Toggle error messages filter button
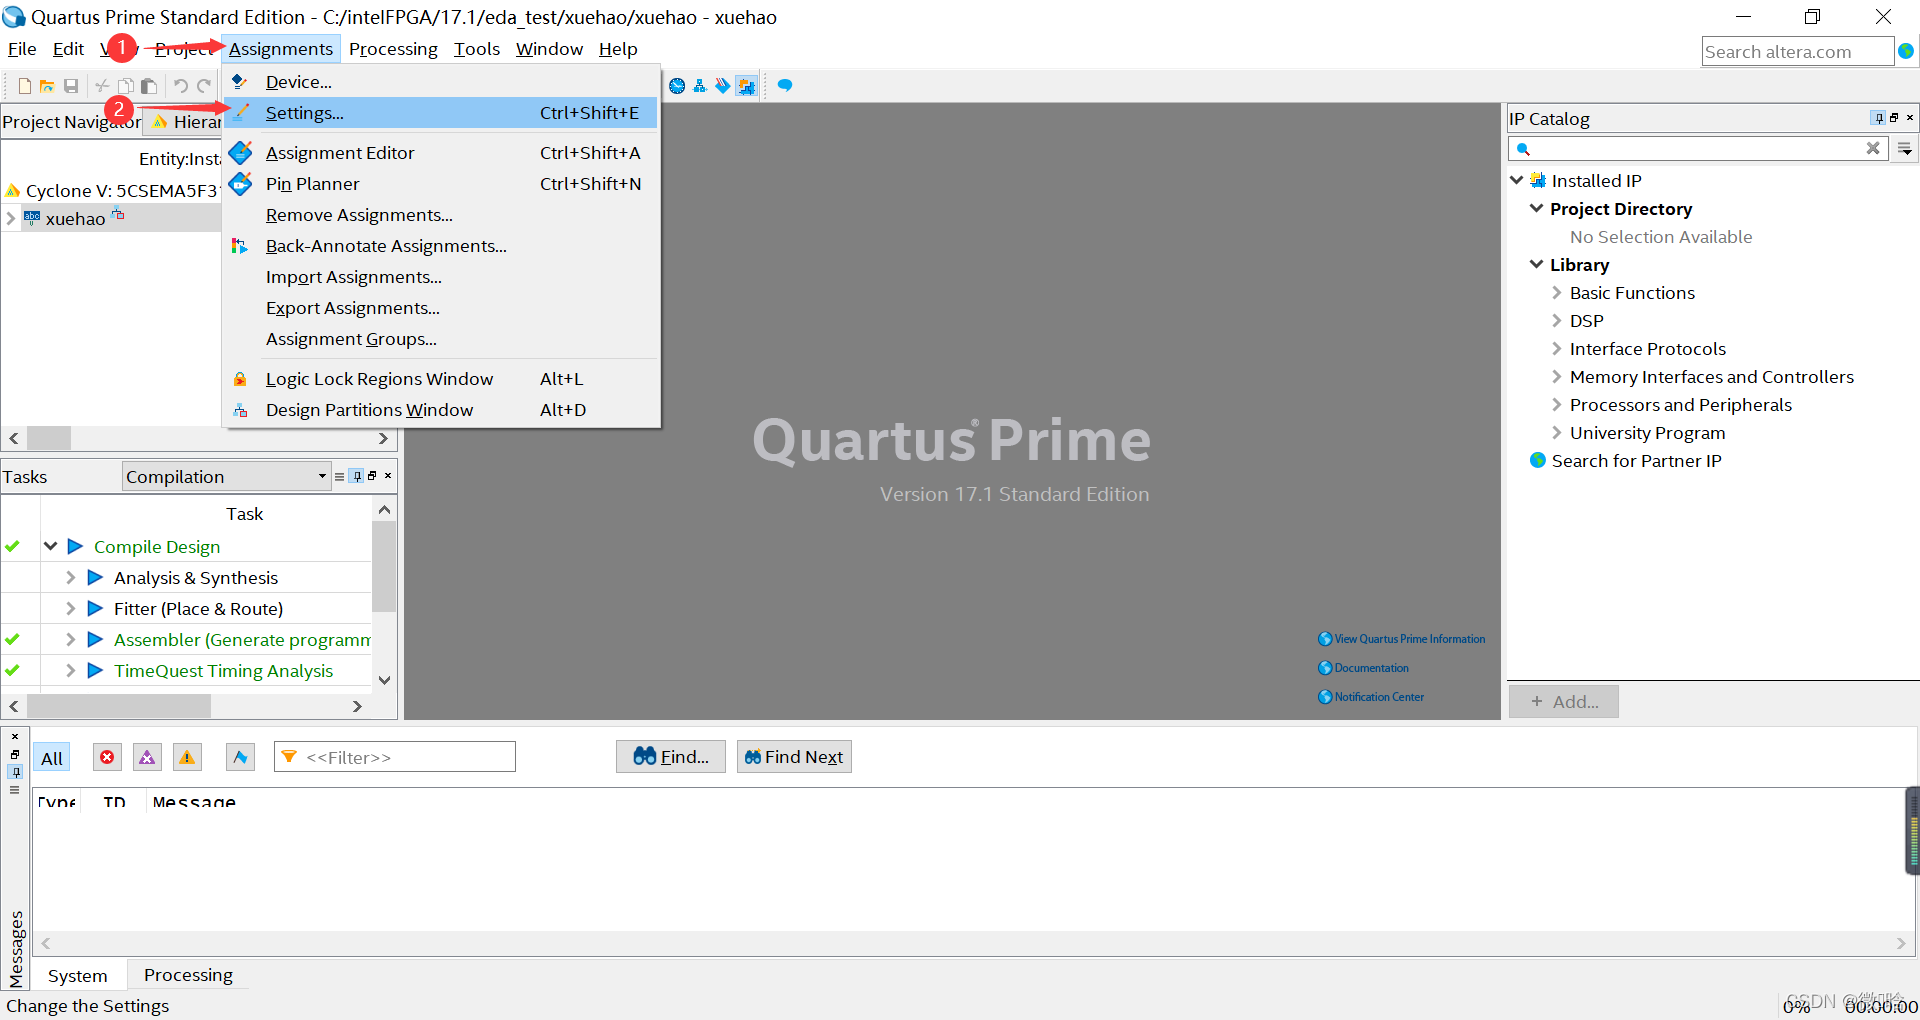The width and height of the screenshot is (1920, 1020). point(107,757)
